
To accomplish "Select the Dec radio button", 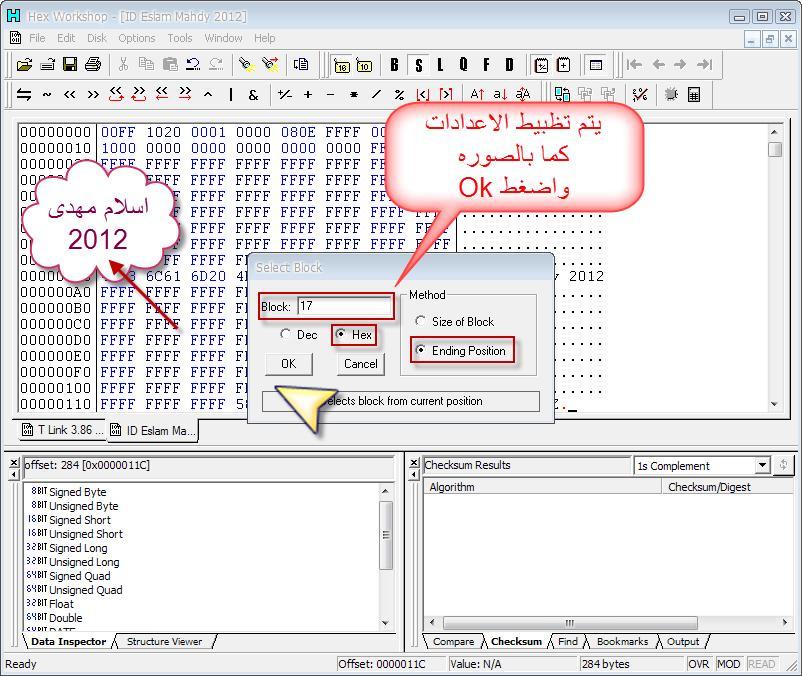I will [285, 334].
